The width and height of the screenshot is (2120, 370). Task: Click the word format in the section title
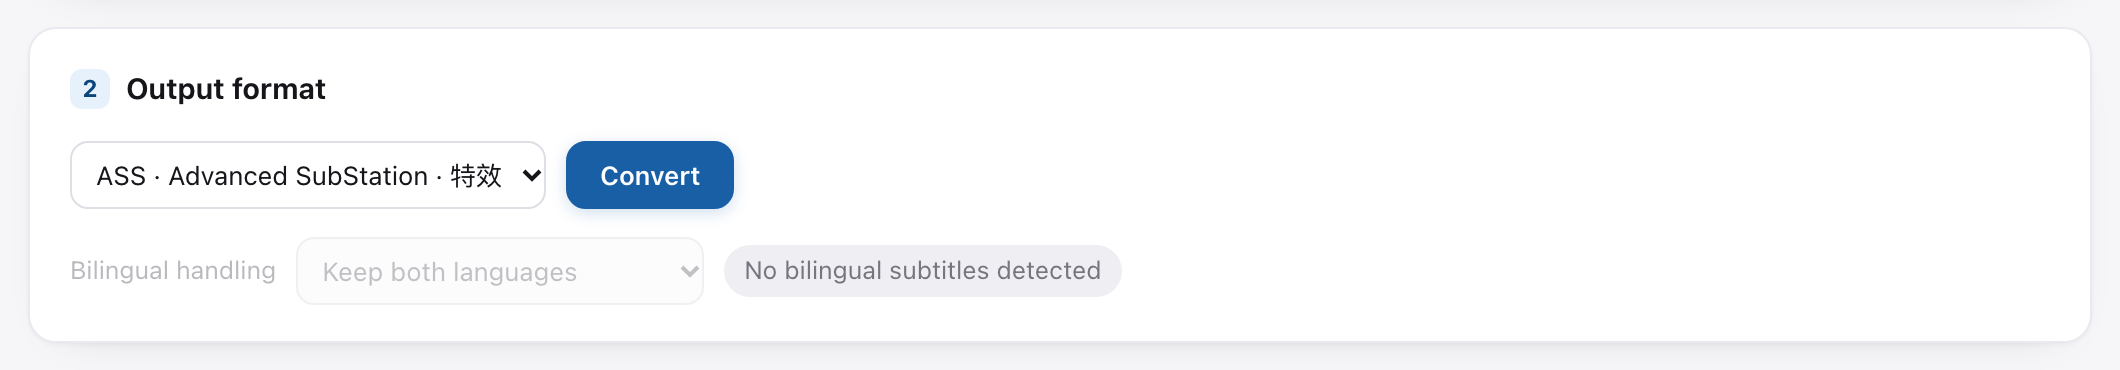pyautogui.click(x=286, y=89)
